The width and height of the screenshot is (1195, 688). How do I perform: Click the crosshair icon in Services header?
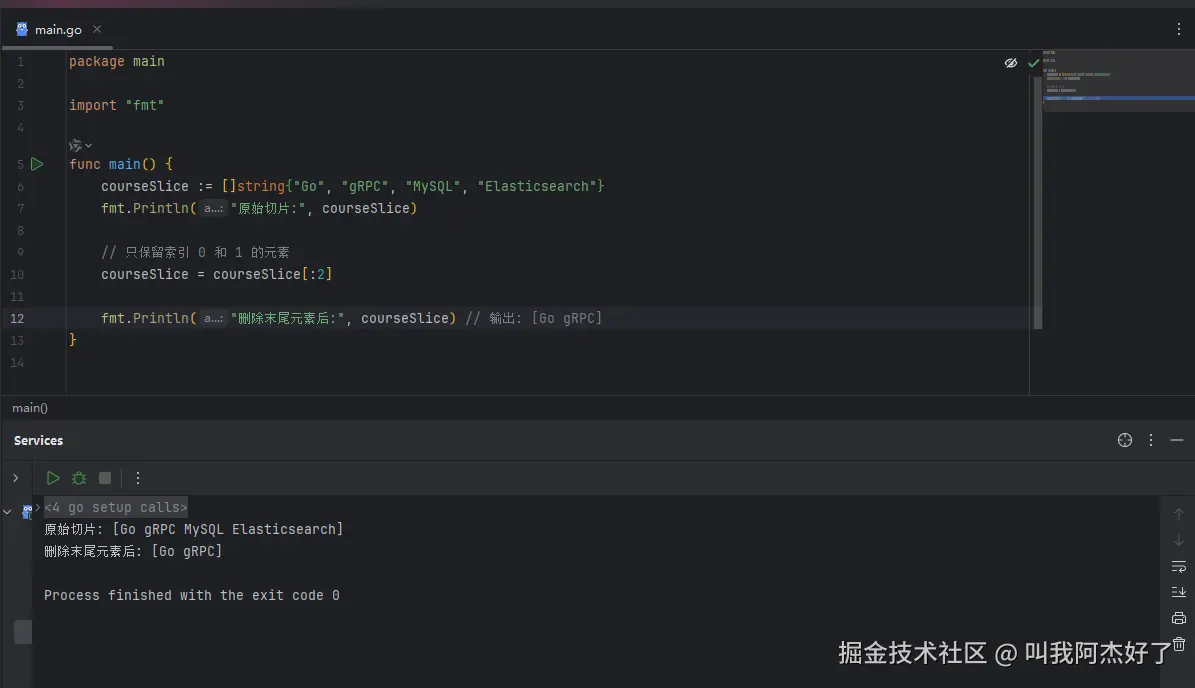coord(1125,440)
